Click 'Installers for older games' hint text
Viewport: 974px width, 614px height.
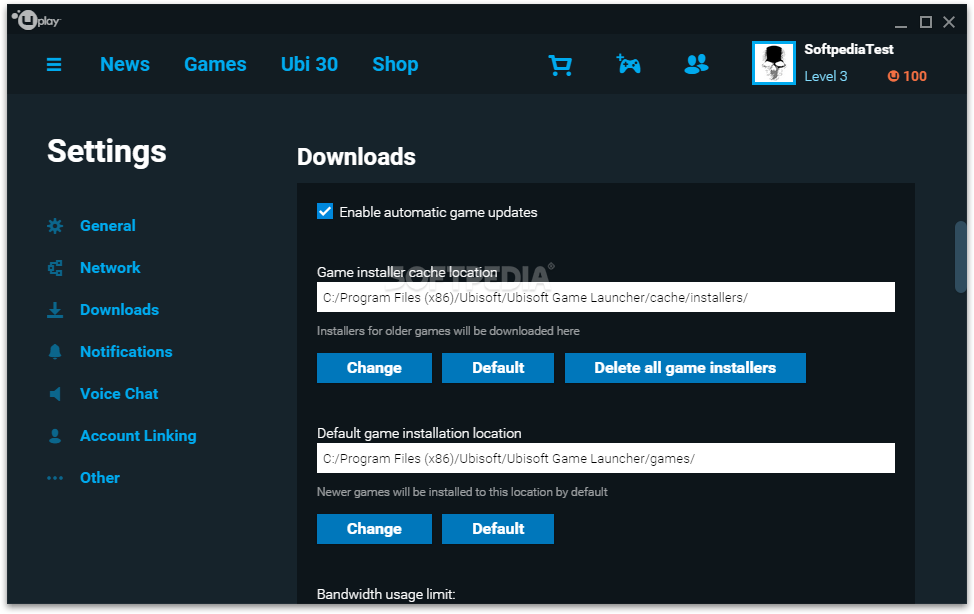tap(448, 331)
